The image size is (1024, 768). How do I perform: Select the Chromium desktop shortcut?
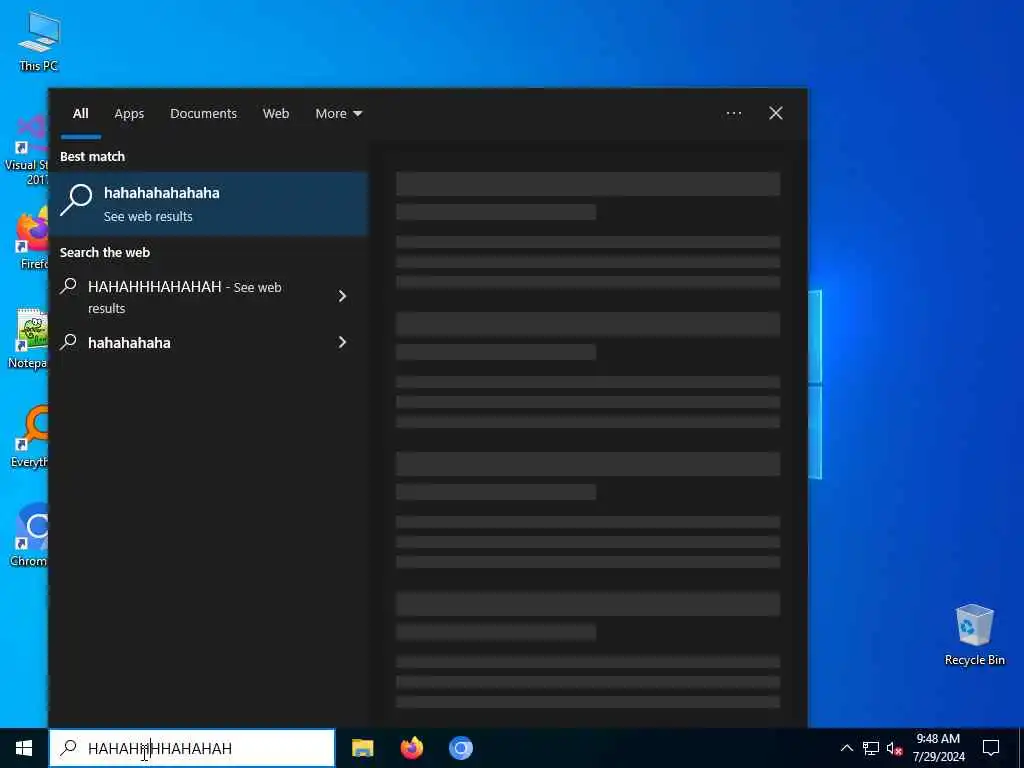29,534
